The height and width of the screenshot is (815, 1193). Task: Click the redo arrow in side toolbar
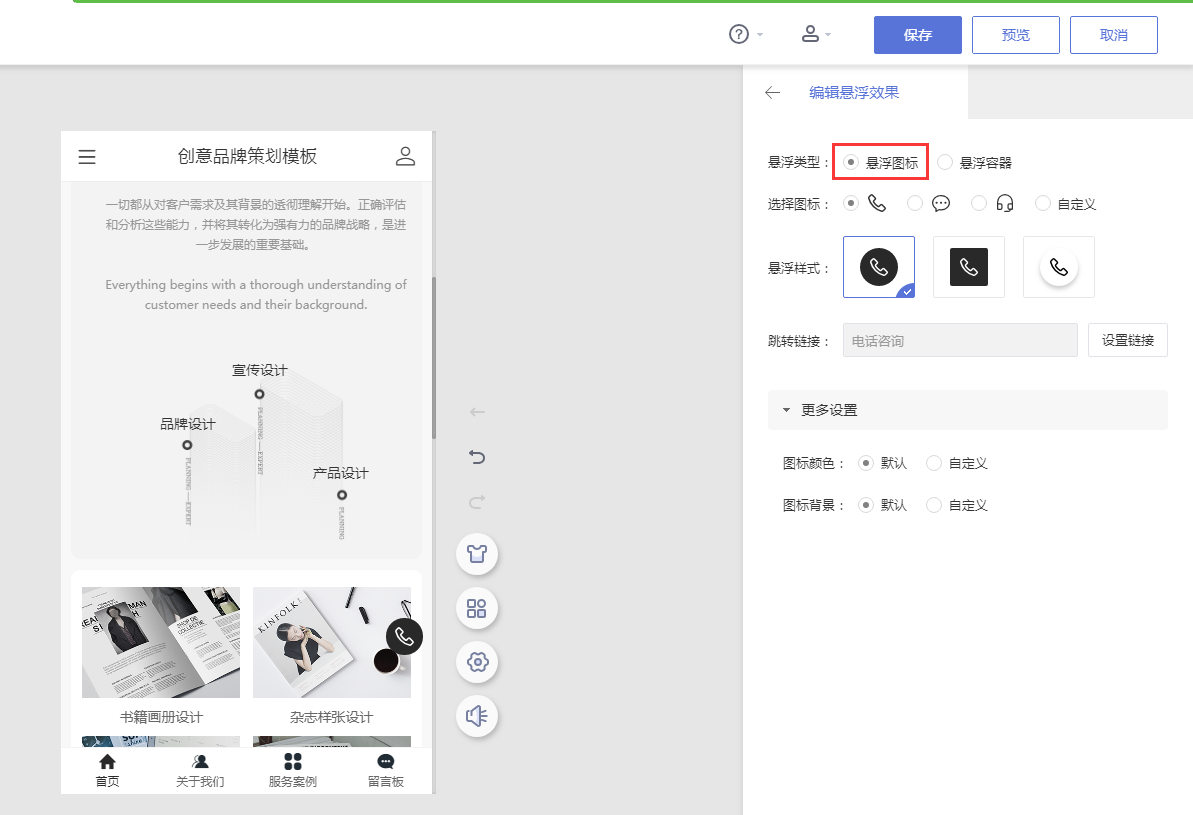[x=477, y=502]
